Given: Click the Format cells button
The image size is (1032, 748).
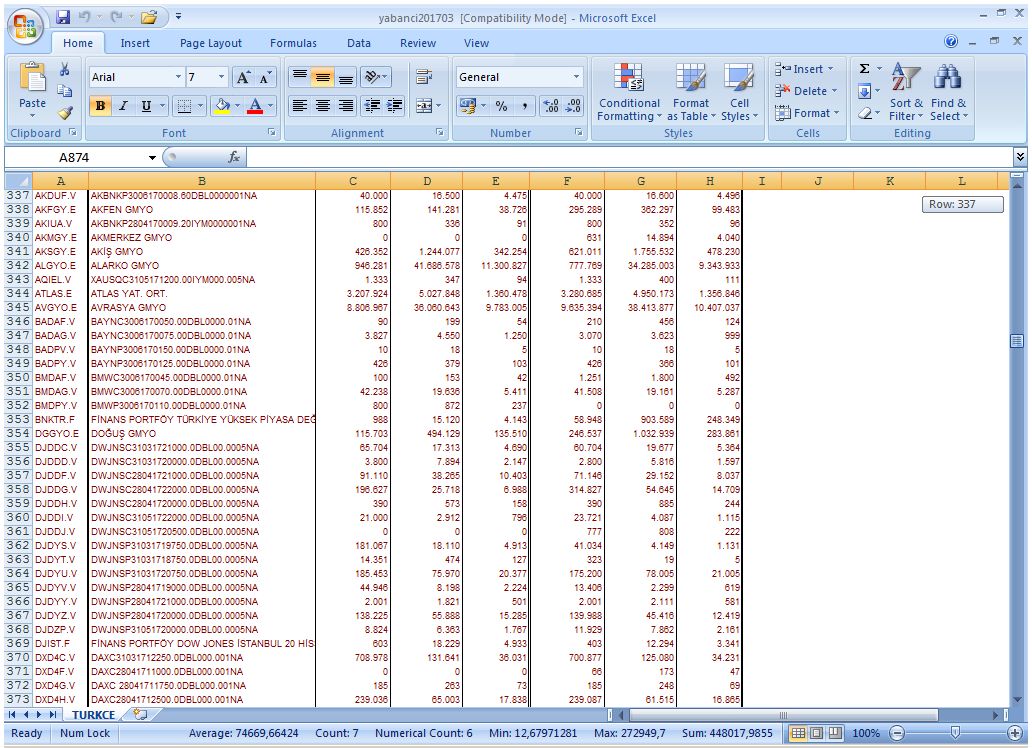Looking at the screenshot, I should pyautogui.click(x=808, y=113).
